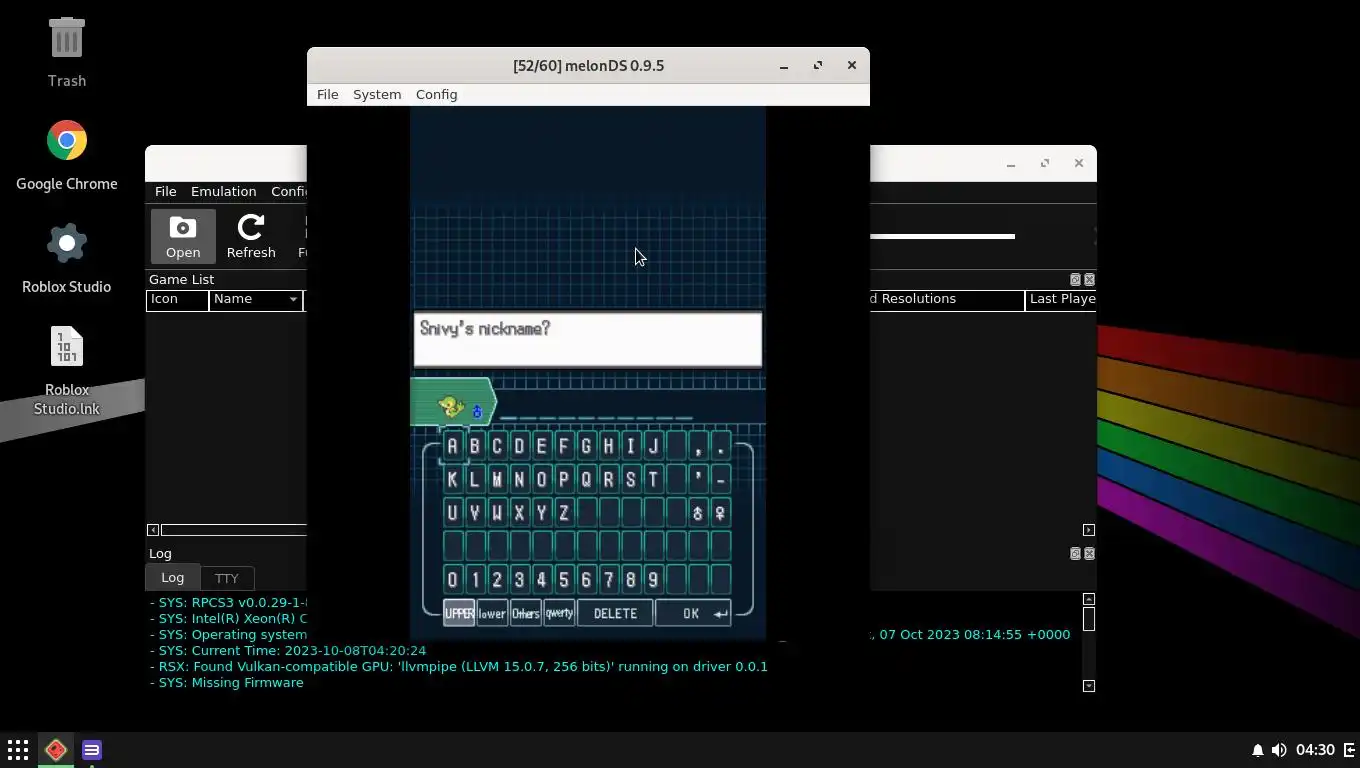Open melonDS Config menu

click(x=436, y=94)
